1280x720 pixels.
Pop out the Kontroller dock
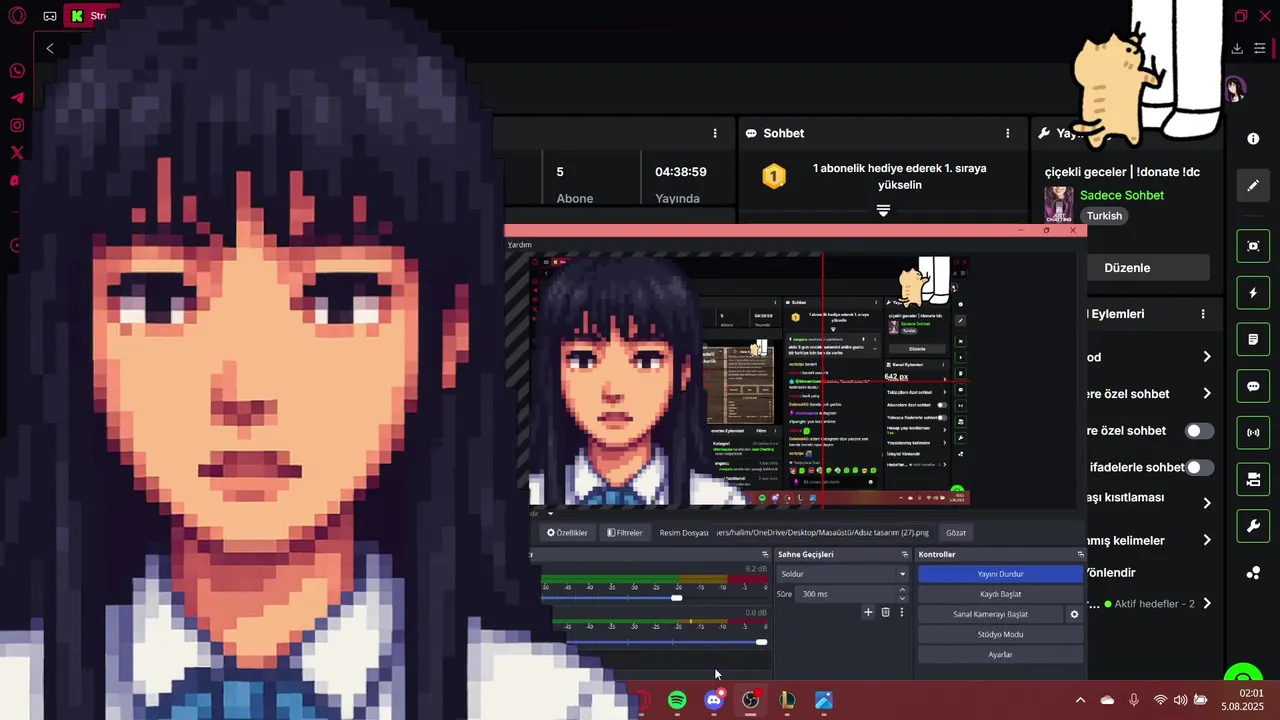coord(1080,554)
